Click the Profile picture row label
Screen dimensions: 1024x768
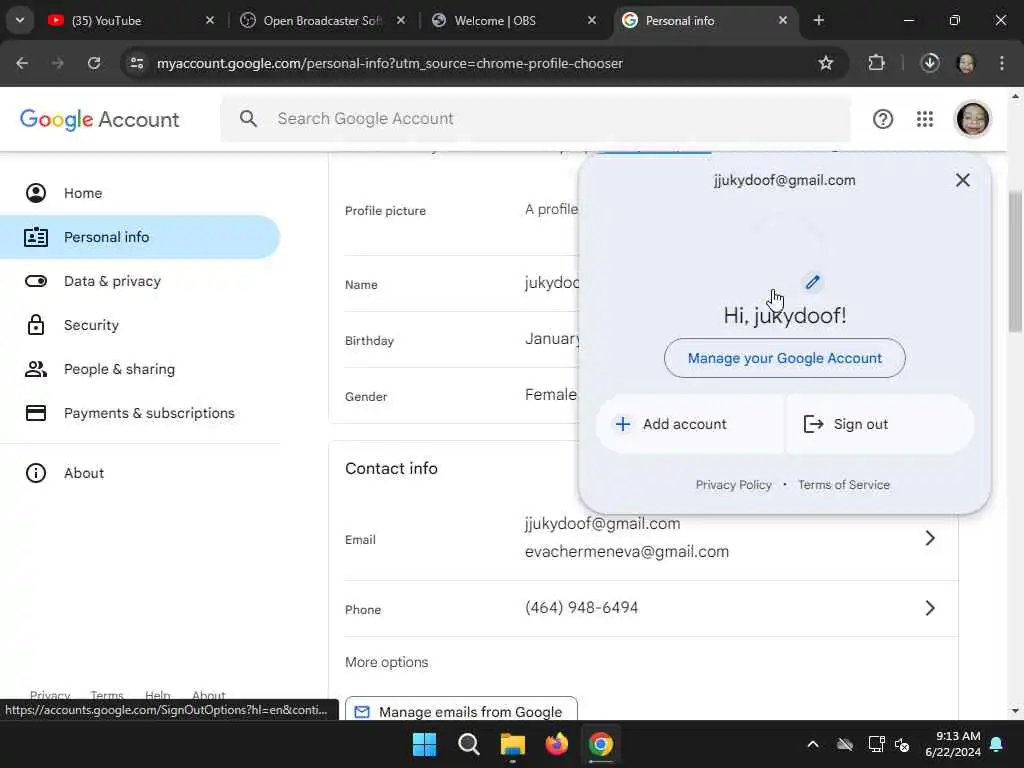tap(385, 211)
